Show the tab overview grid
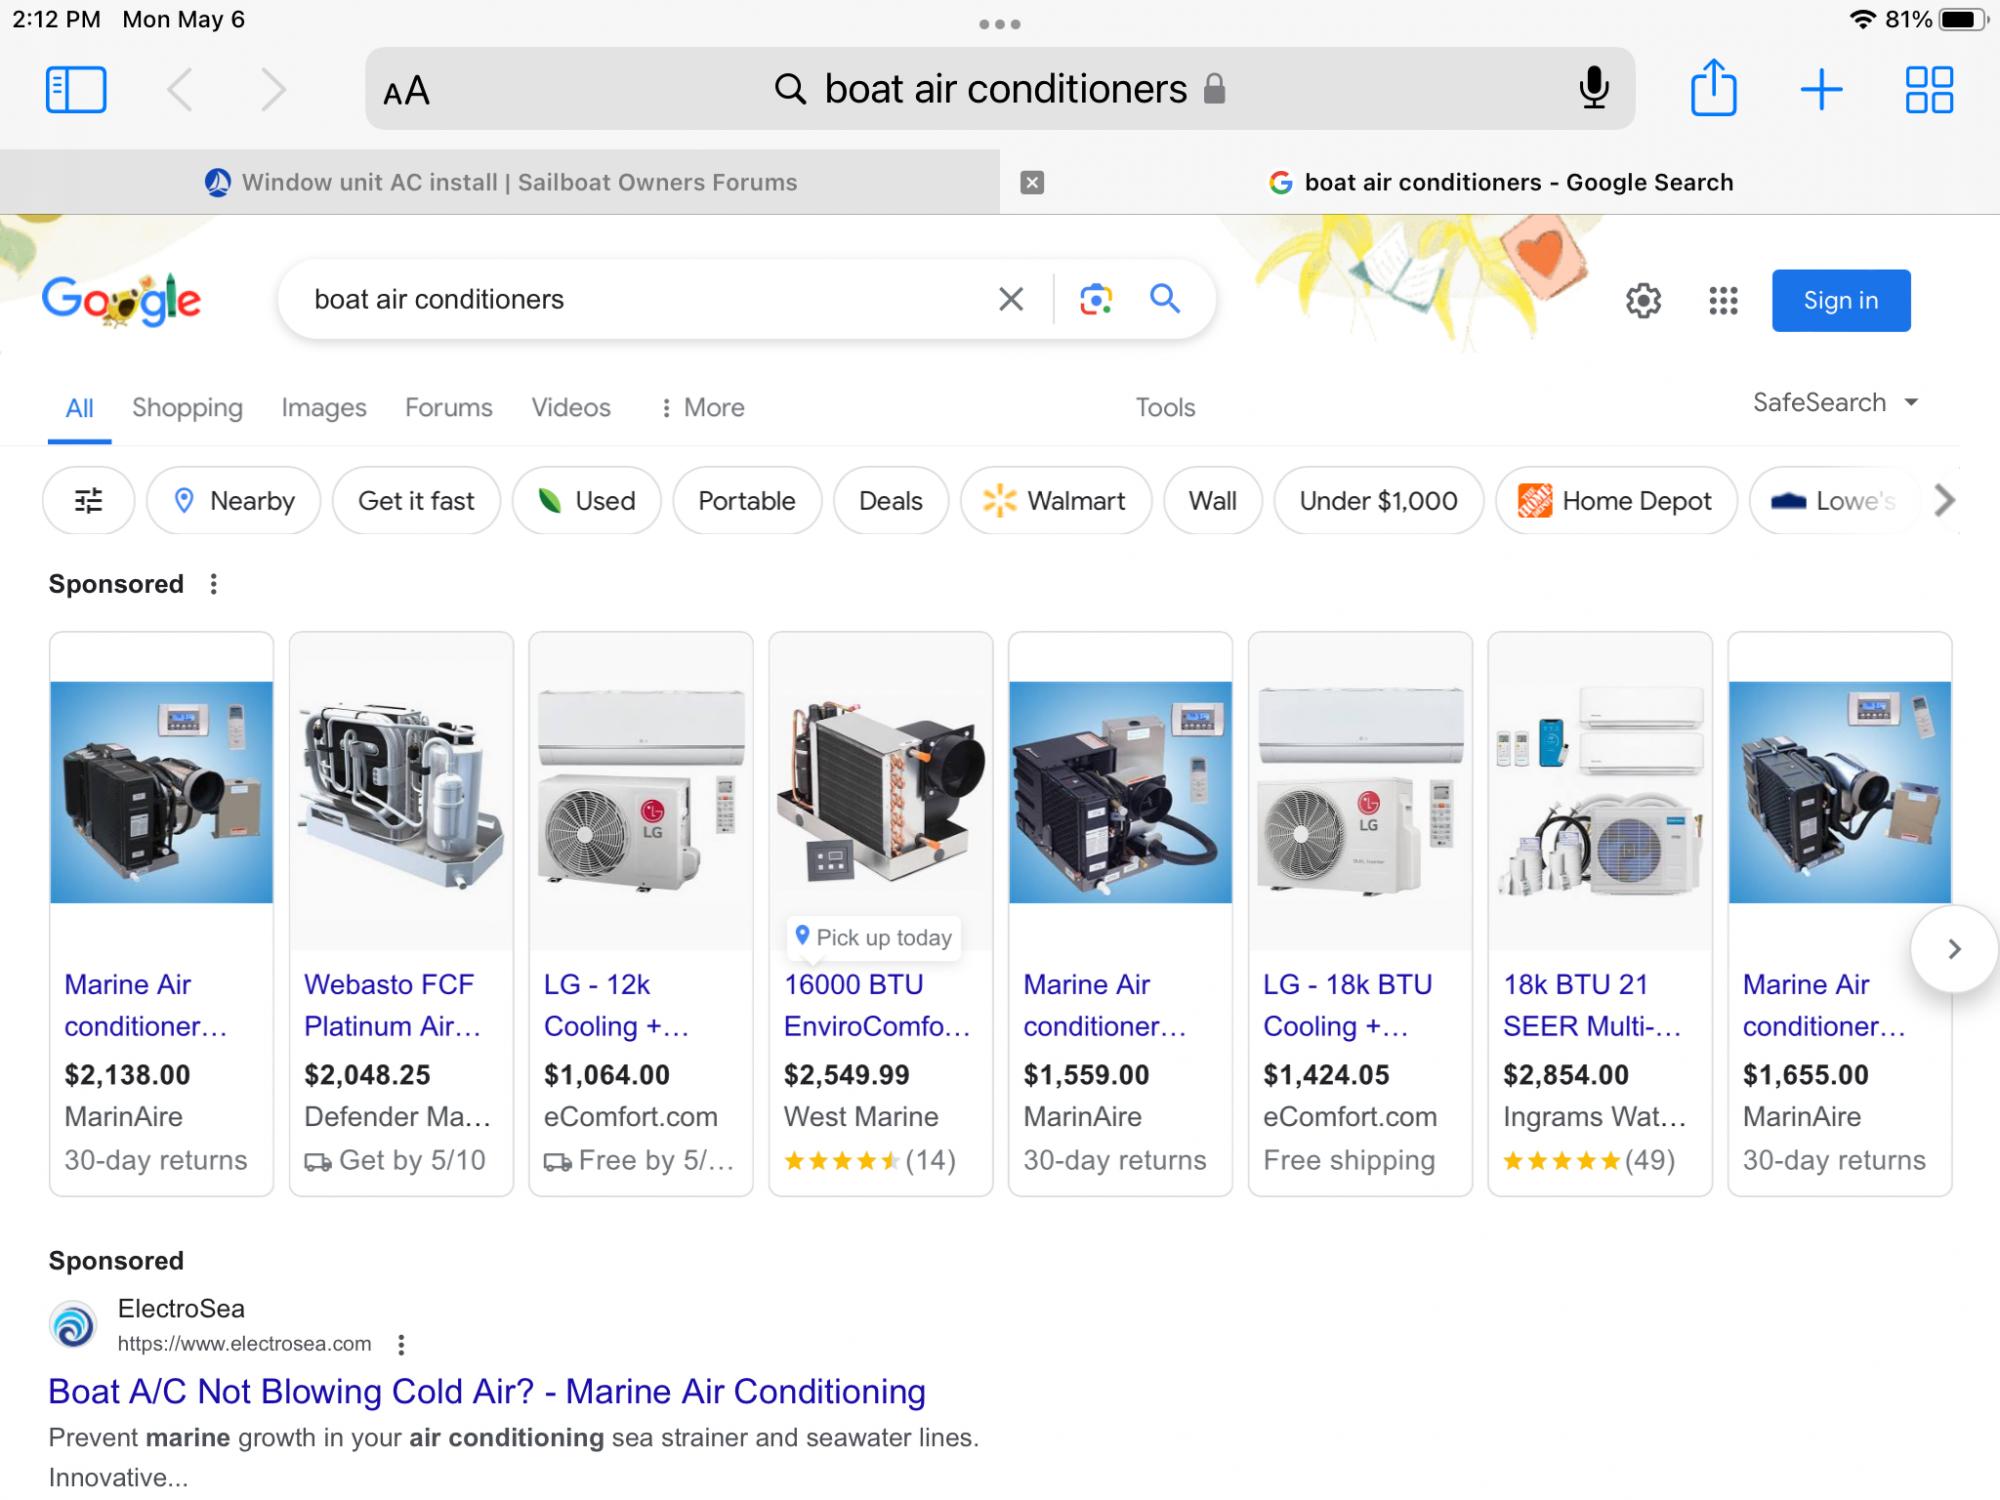The height and width of the screenshot is (1500, 2000). pyautogui.click(x=1929, y=90)
